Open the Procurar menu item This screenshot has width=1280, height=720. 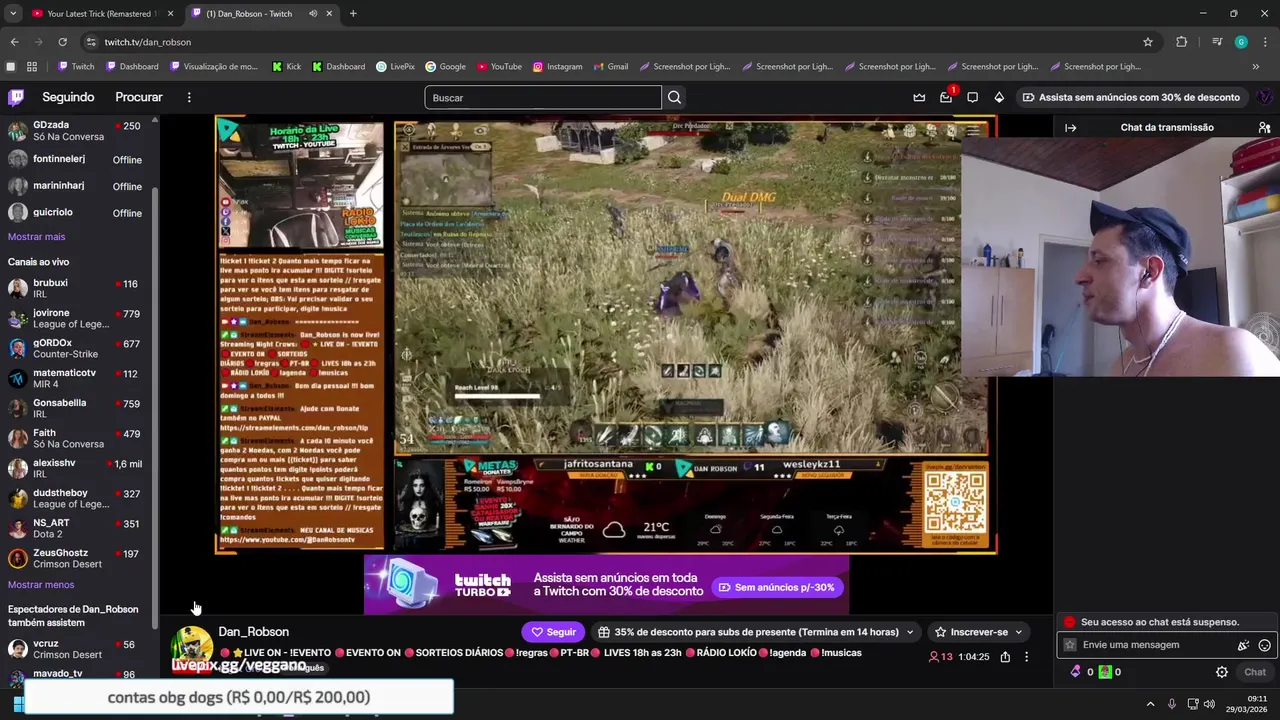click(x=139, y=97)
